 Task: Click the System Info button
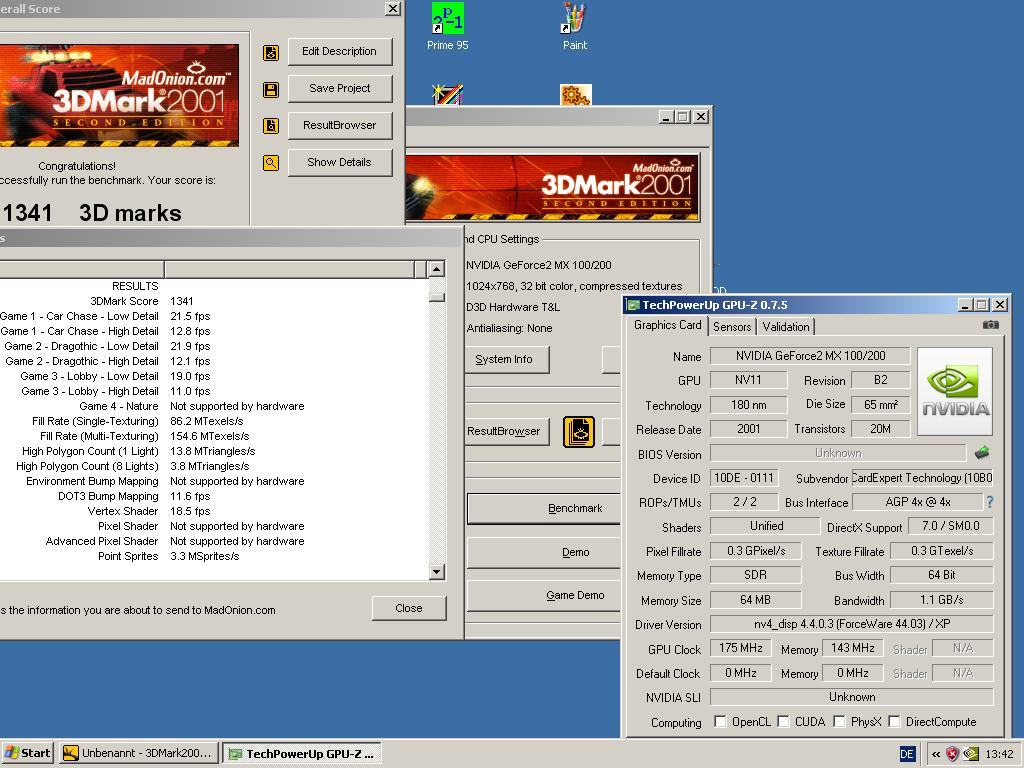point(507,359)
